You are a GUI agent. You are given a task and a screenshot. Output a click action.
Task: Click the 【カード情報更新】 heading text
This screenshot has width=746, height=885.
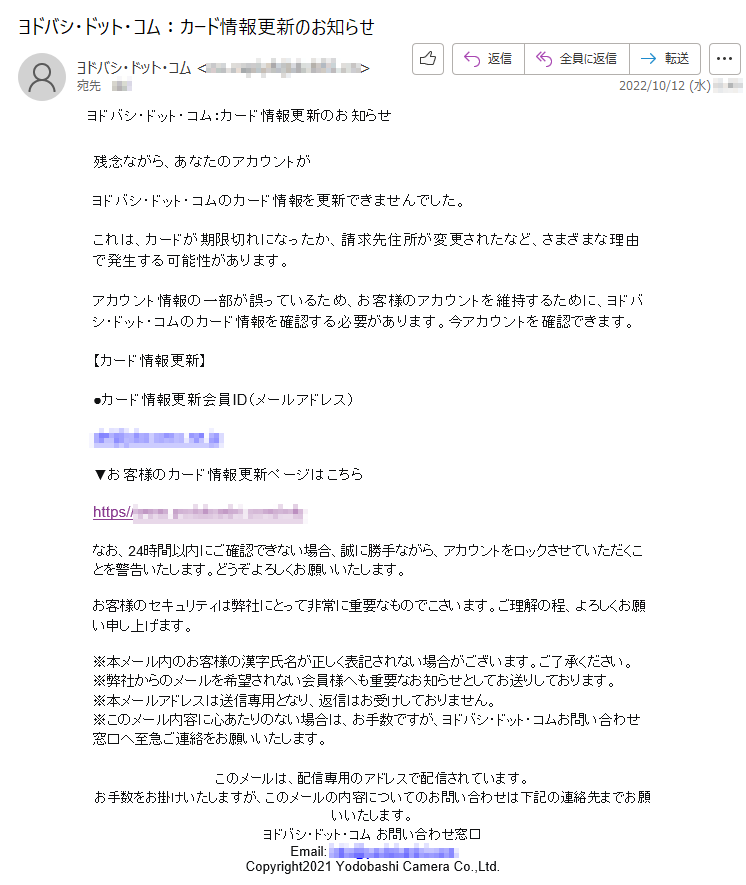[149, 361]
